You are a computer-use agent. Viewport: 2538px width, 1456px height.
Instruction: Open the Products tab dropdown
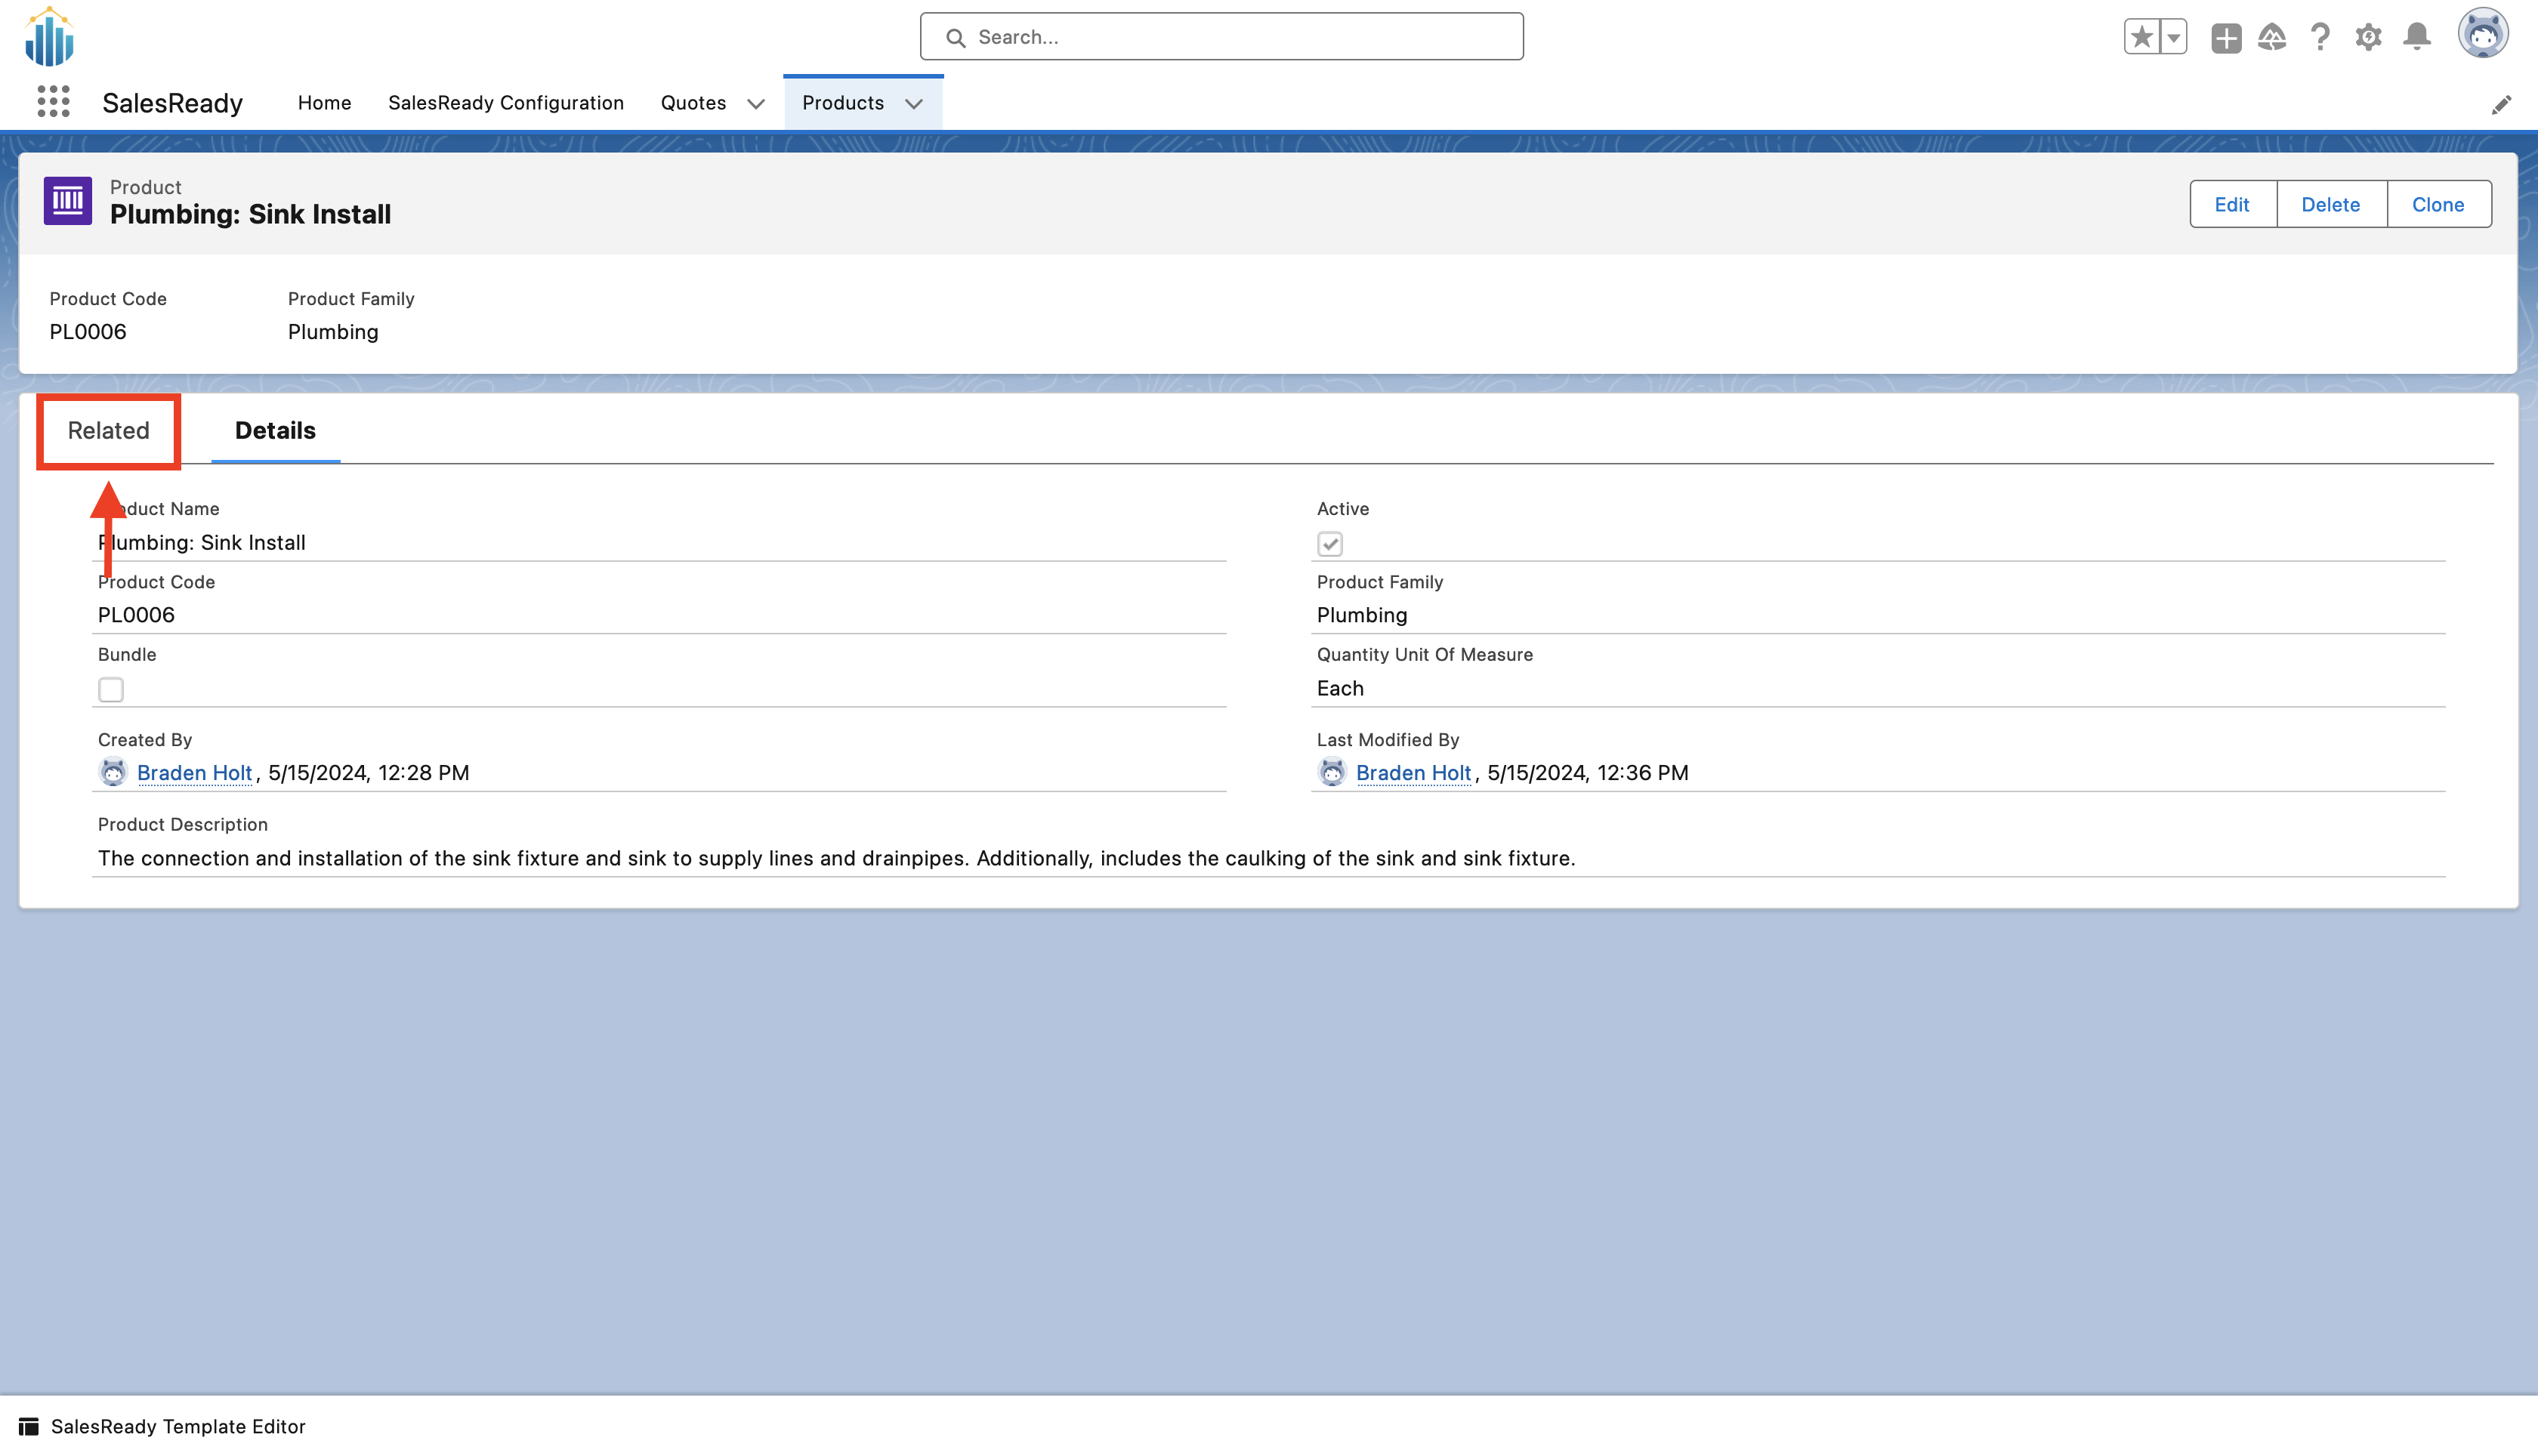(x=913, y=103)
